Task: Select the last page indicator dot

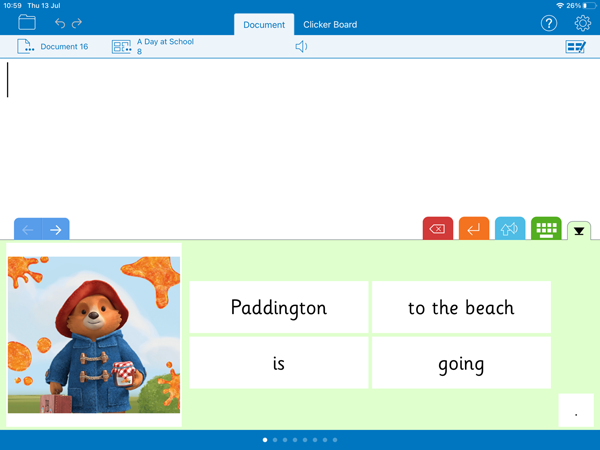Action: (335, 440)
